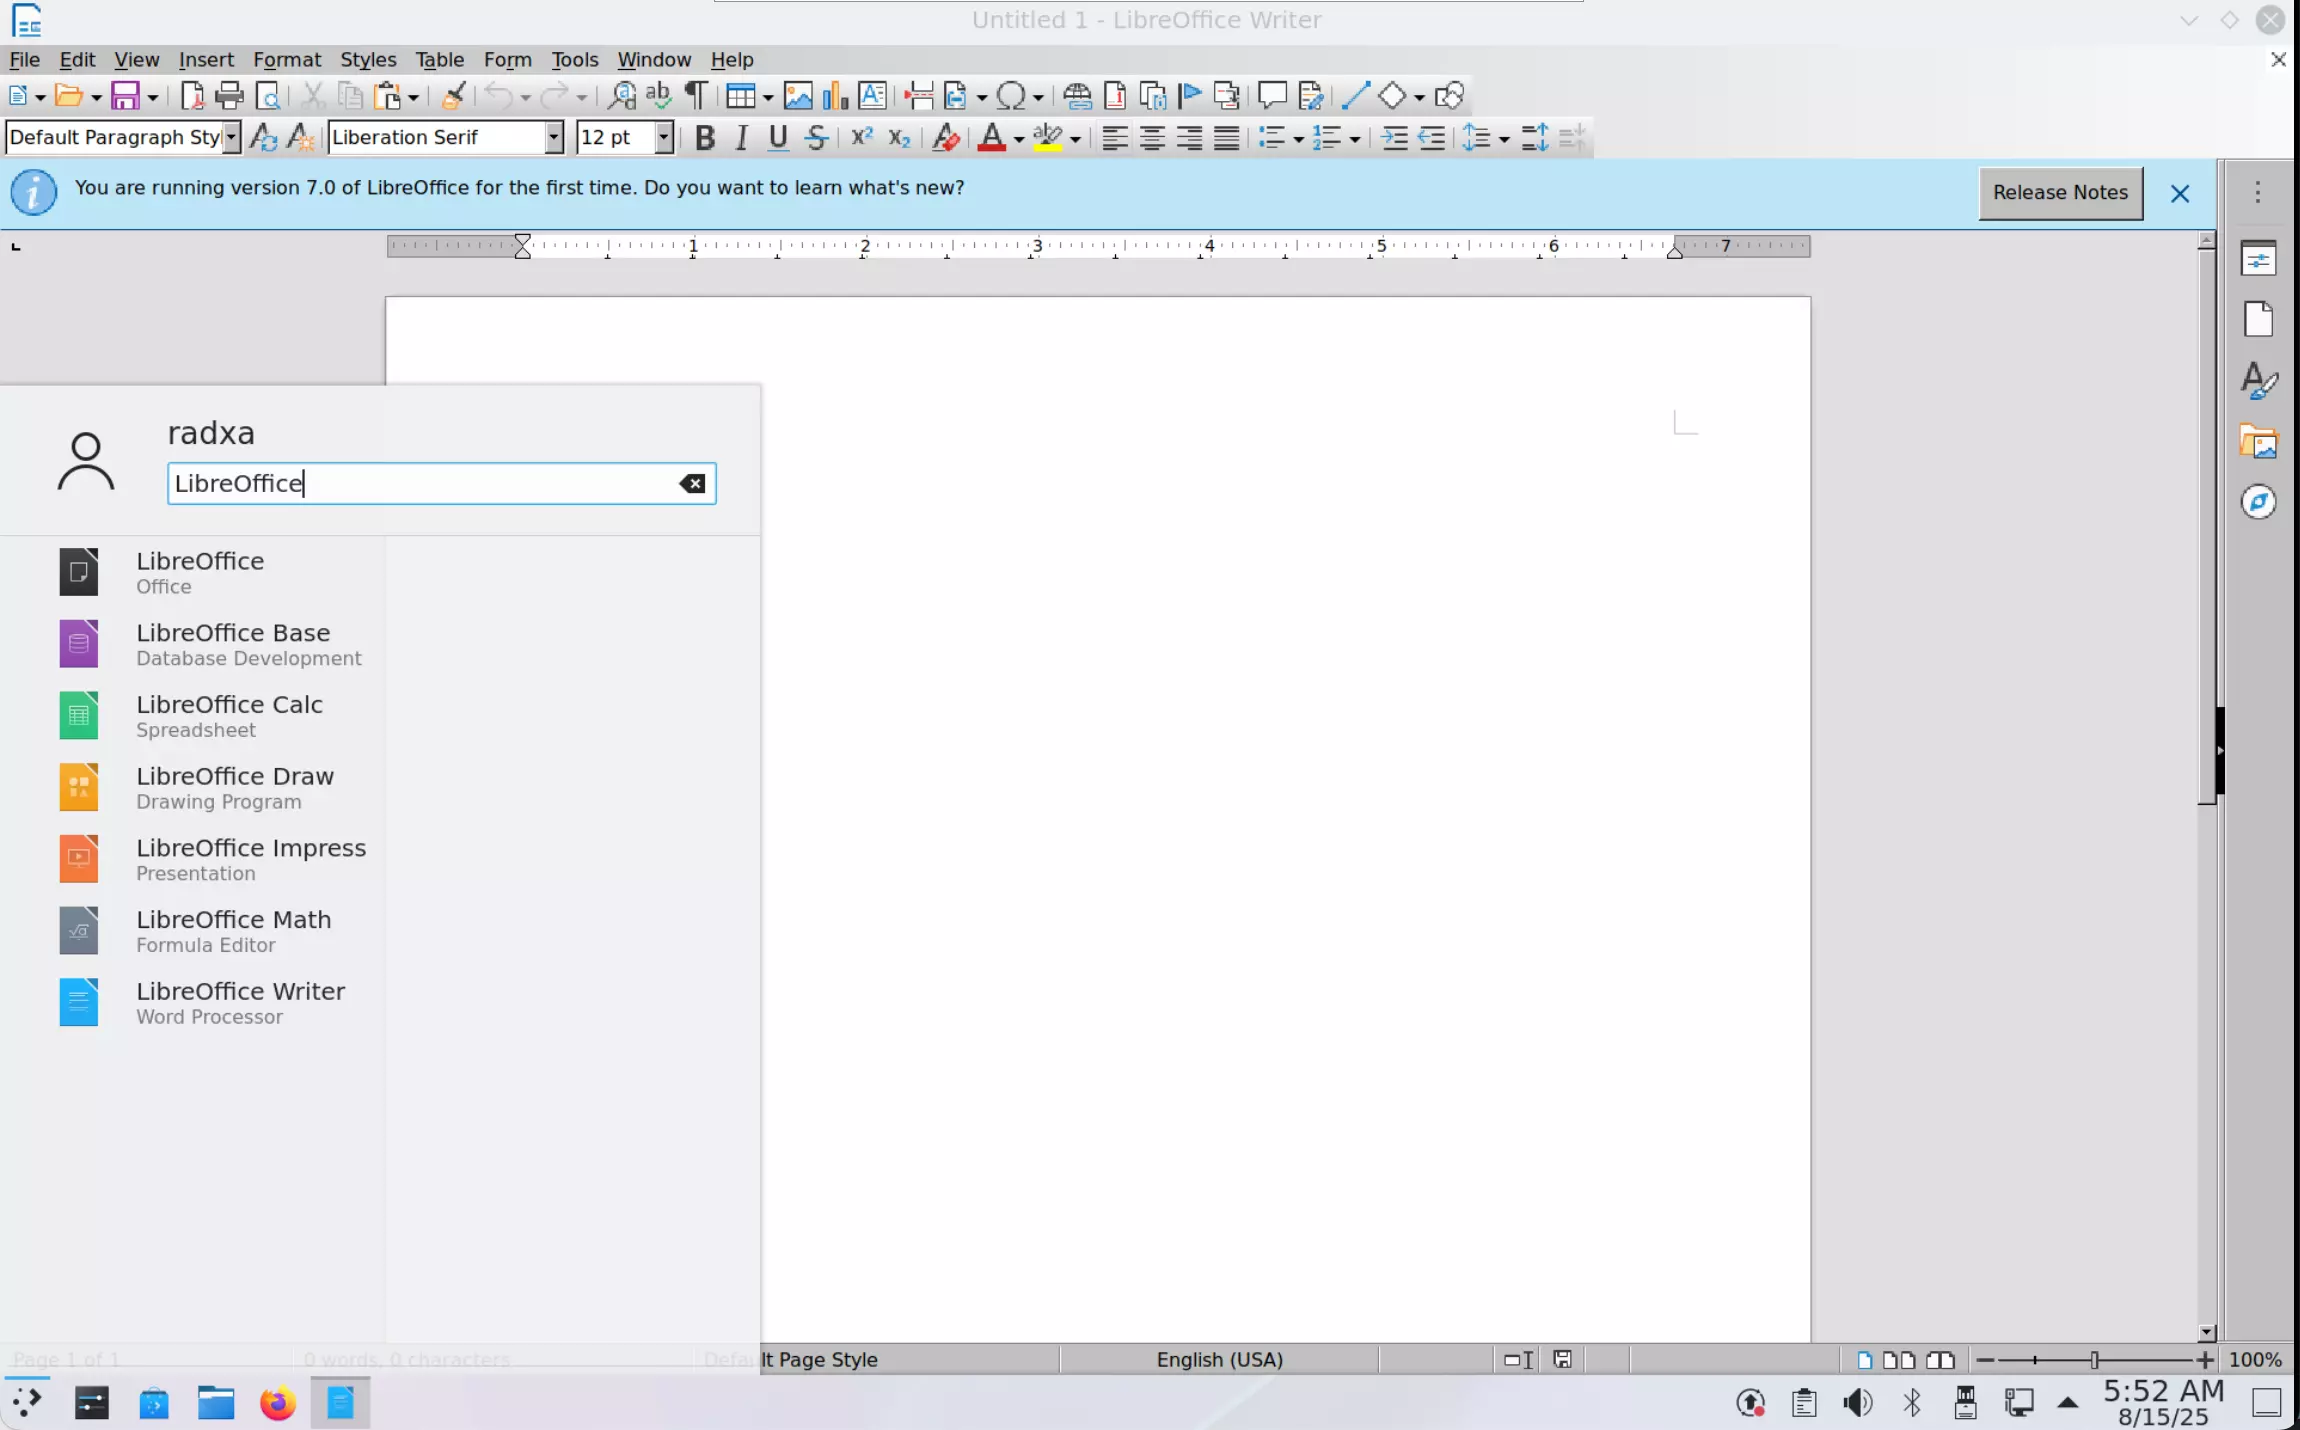Viewport: 2300px width, 1430px height.
Task: Toggle Print Preview icon
Action: (267, 96)
